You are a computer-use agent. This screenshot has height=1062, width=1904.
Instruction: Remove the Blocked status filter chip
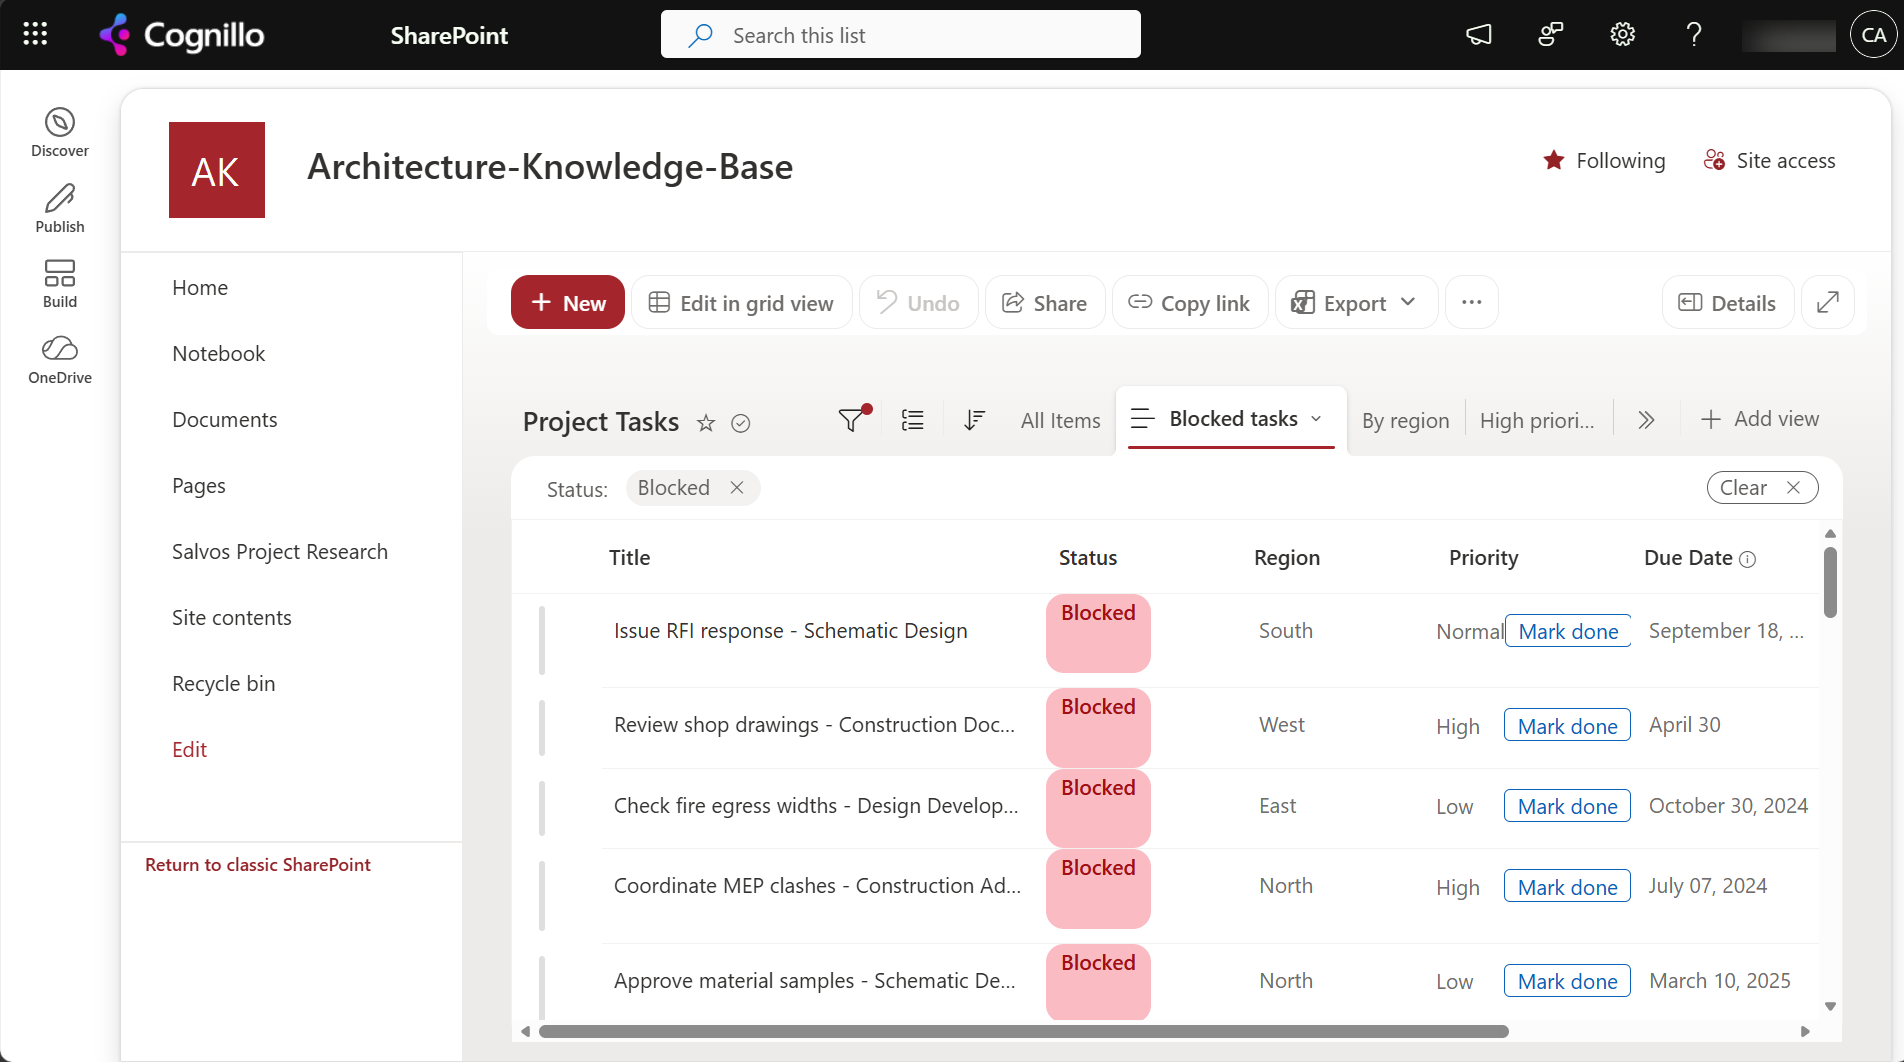click(737, 488)
